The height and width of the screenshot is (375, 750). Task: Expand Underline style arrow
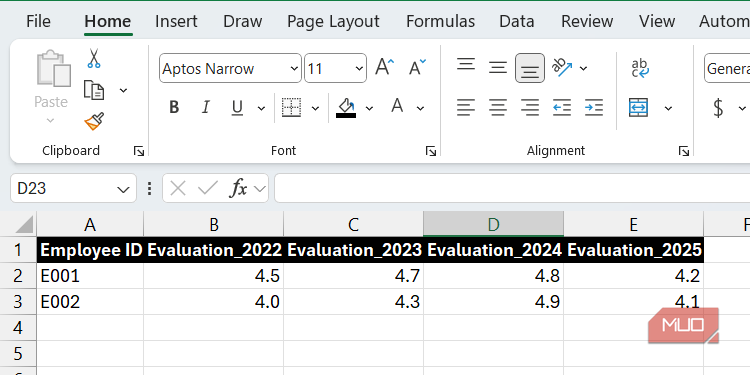tap(261, 108)
